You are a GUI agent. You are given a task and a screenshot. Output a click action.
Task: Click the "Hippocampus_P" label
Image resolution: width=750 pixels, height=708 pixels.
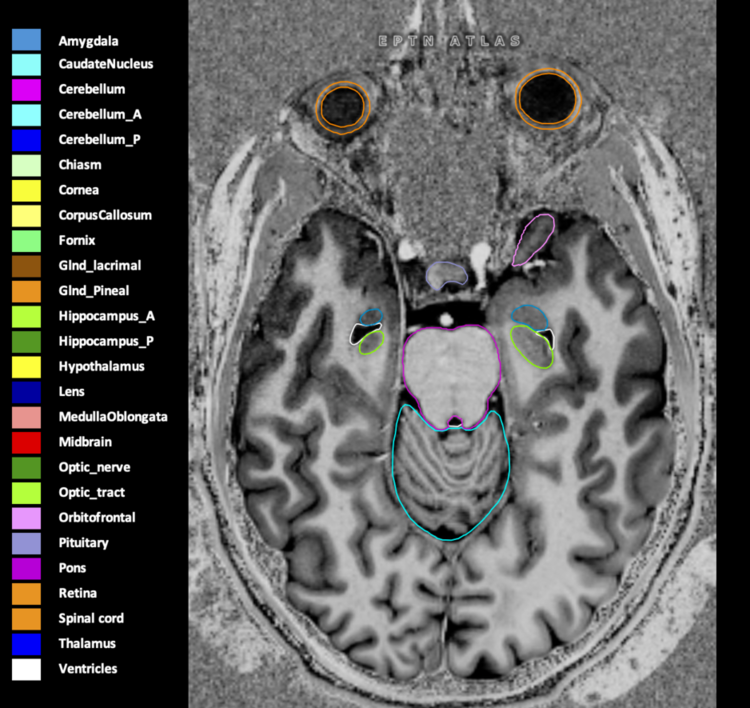pos(106,342)
